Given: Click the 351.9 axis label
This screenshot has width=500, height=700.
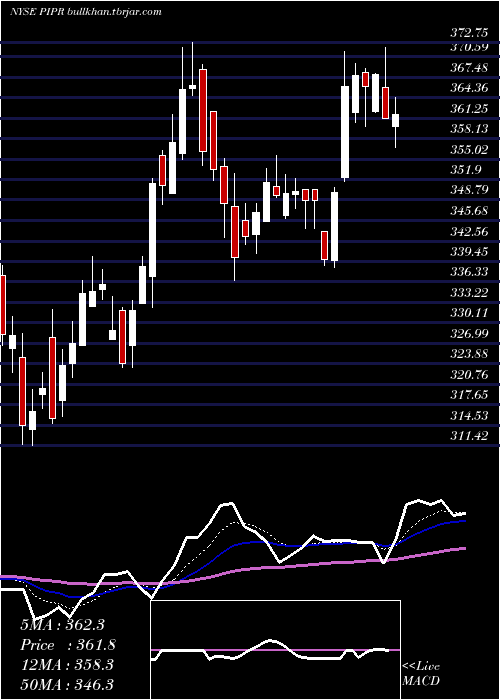Looking at the screenshot, I should 466,170.
